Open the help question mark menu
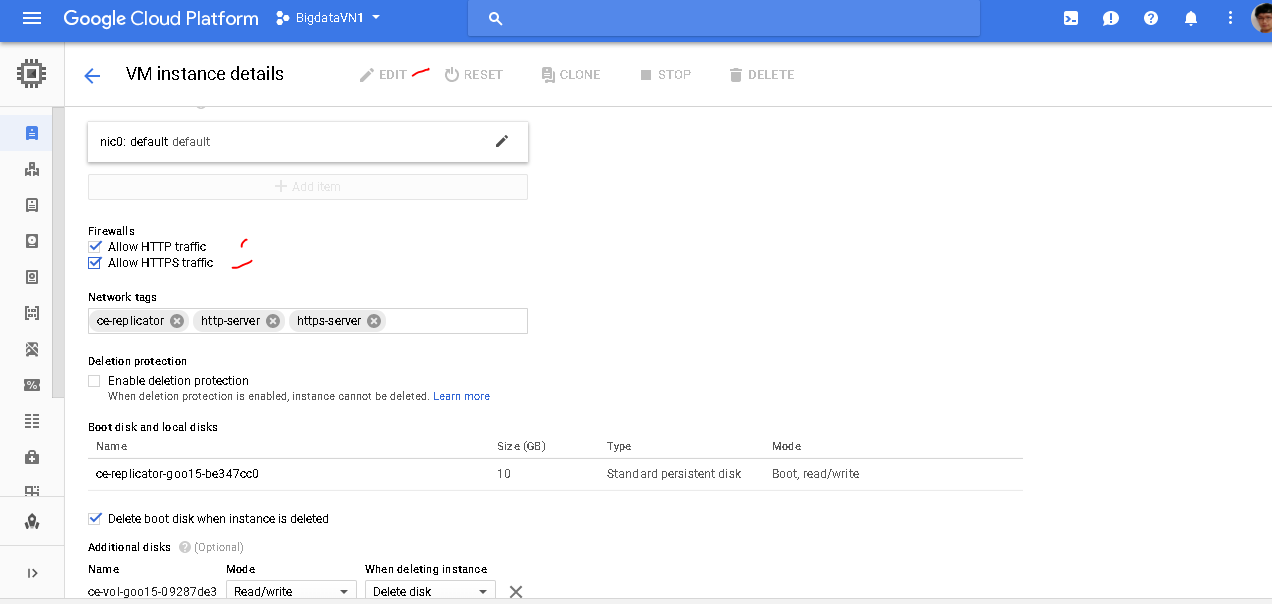This screenshot has width=1272, height=604. 1151,18
